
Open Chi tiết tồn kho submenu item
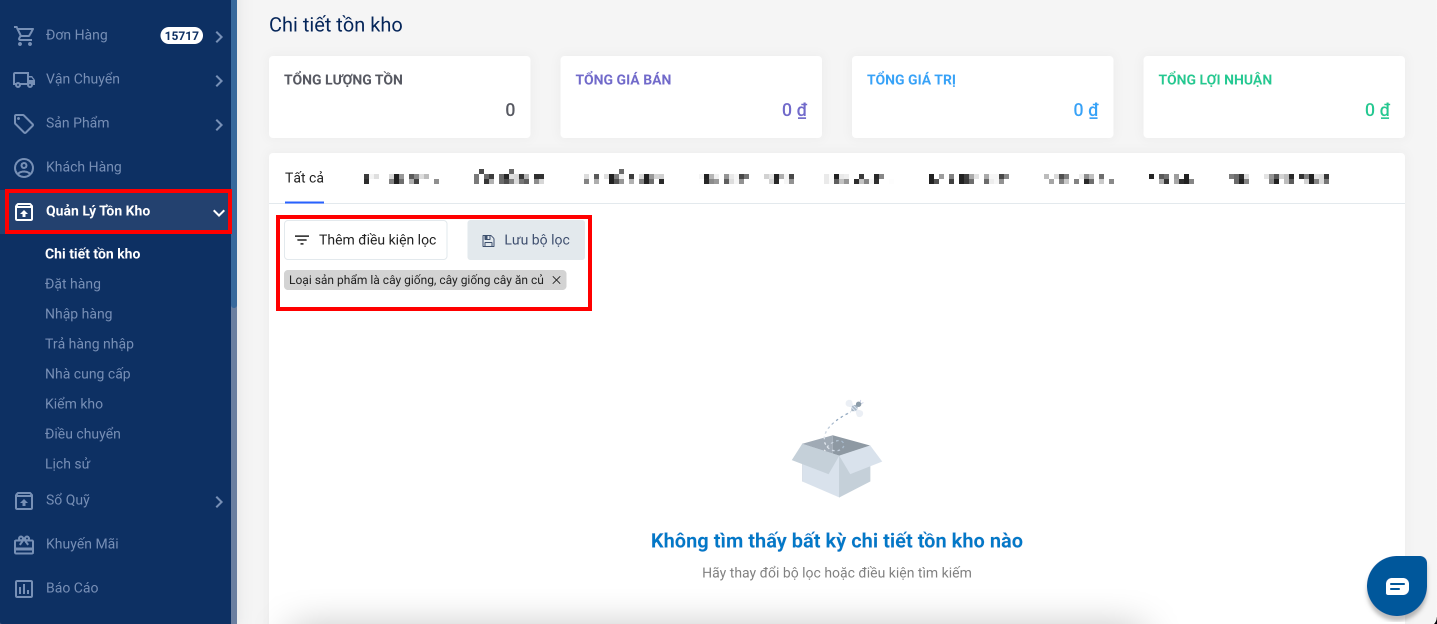pos(93,254)
